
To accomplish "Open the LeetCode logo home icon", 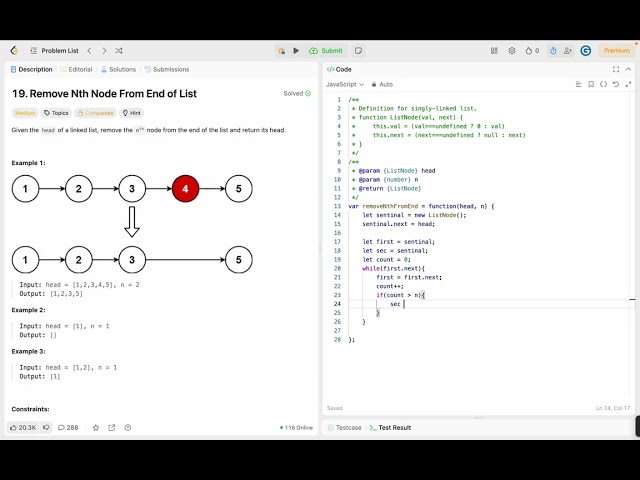I will pos(14,51).
